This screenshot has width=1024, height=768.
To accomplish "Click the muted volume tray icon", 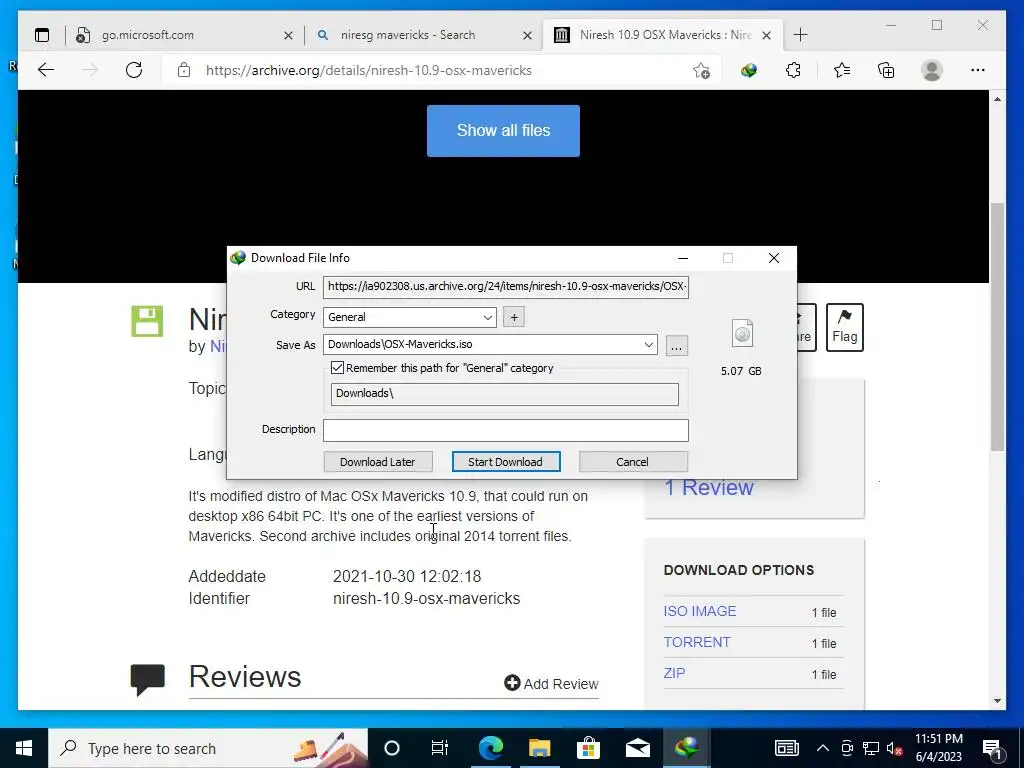I will 895,748.
